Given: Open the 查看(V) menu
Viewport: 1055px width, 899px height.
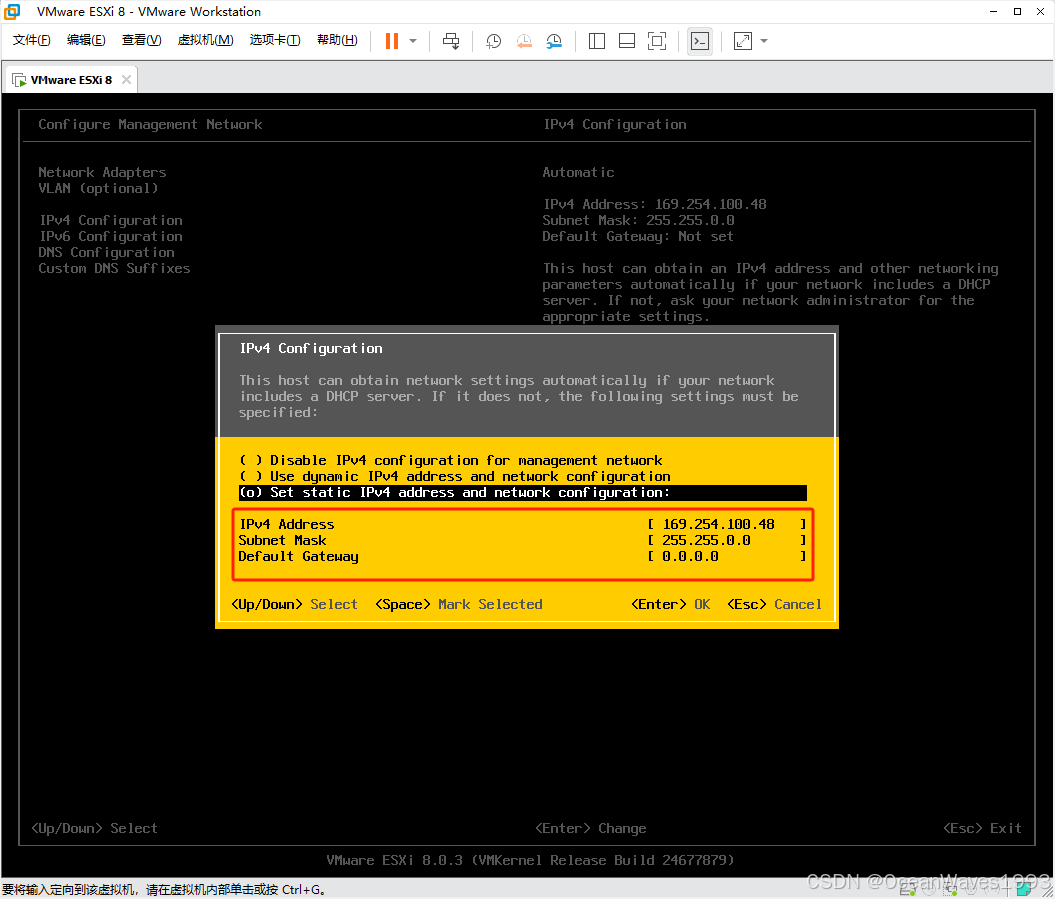Looking at the screenshot, I should coord(141,40).
